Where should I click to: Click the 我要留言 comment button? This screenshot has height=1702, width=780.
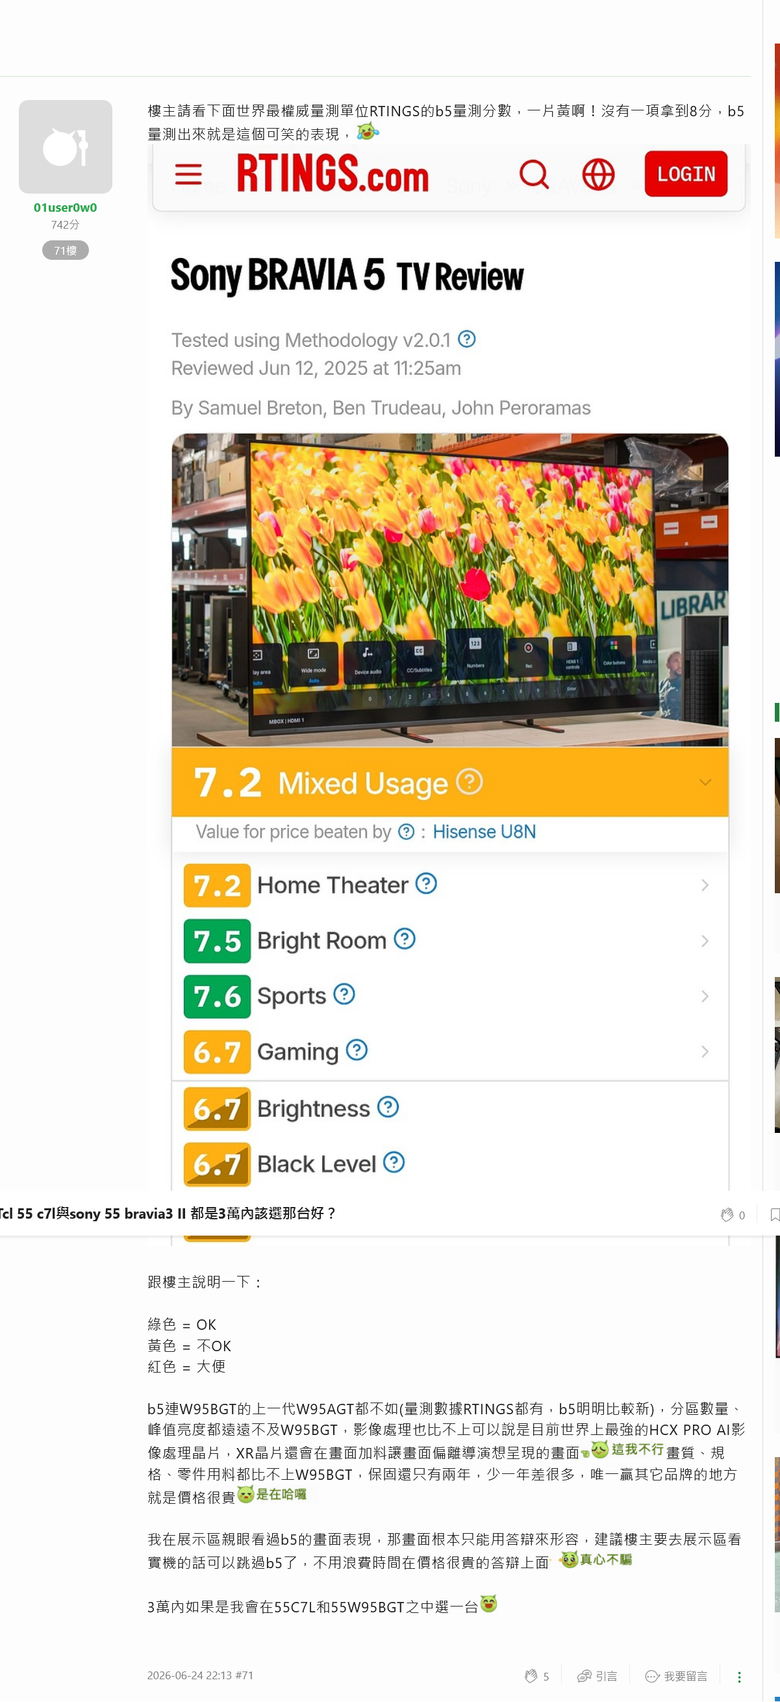(676, 1676)
